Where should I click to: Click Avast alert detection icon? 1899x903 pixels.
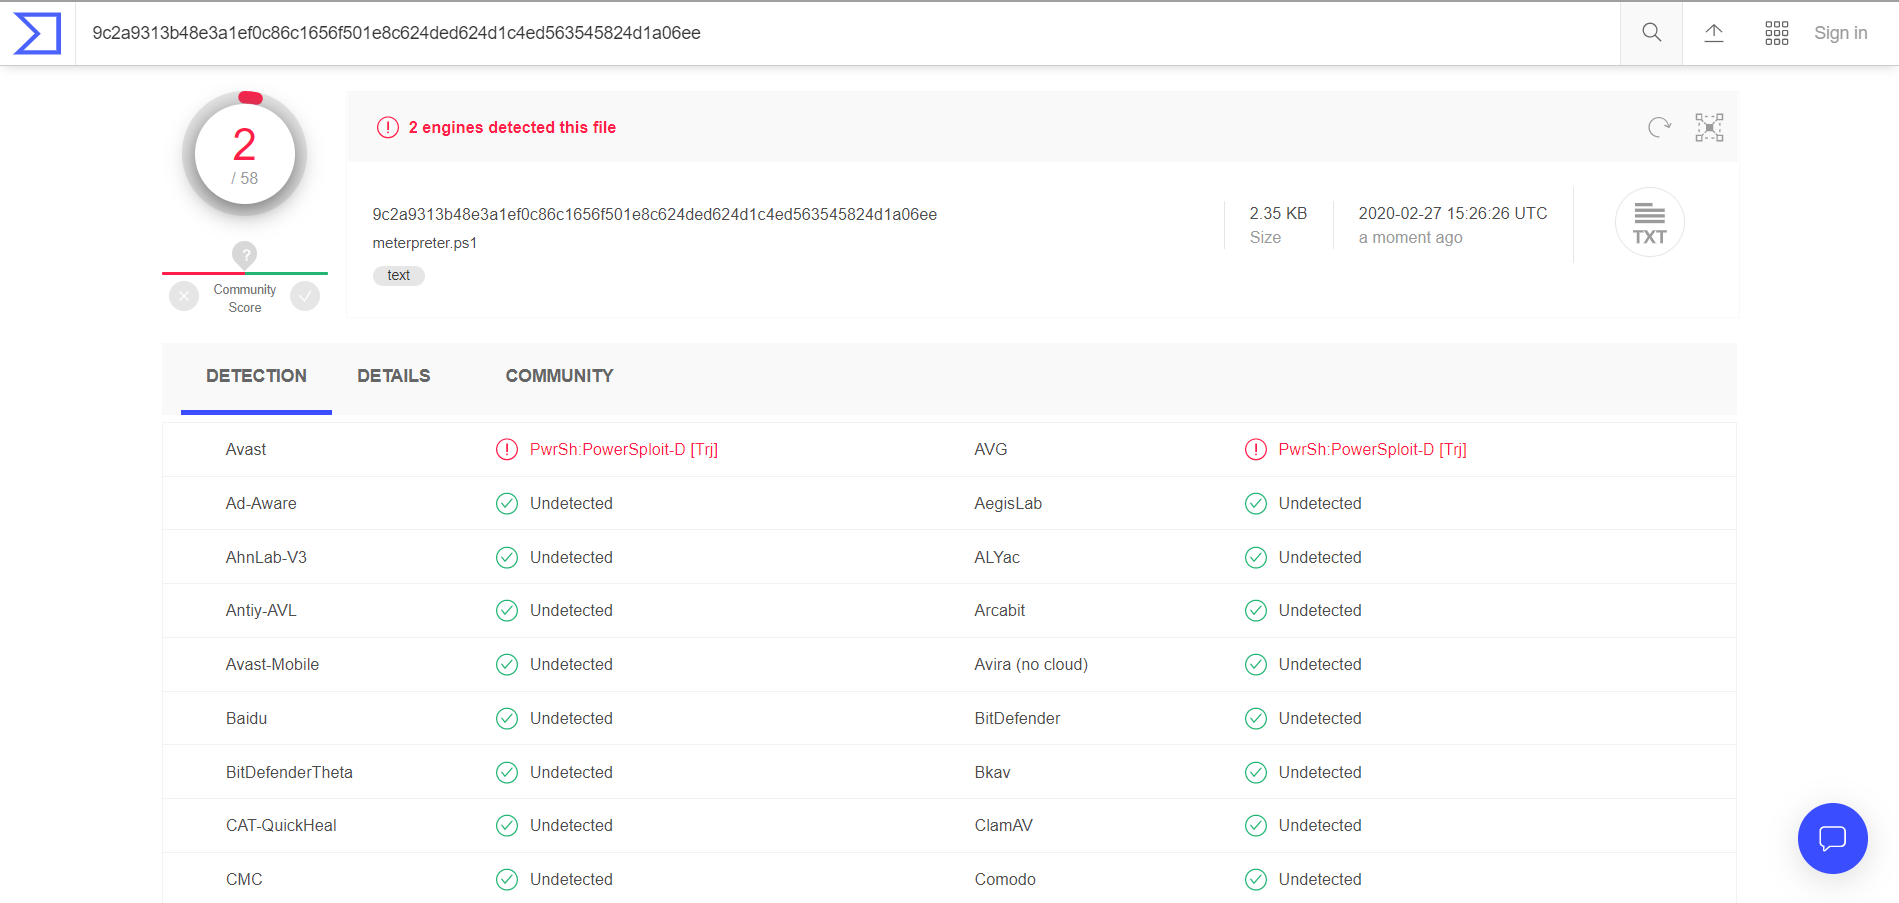point(507,449)
